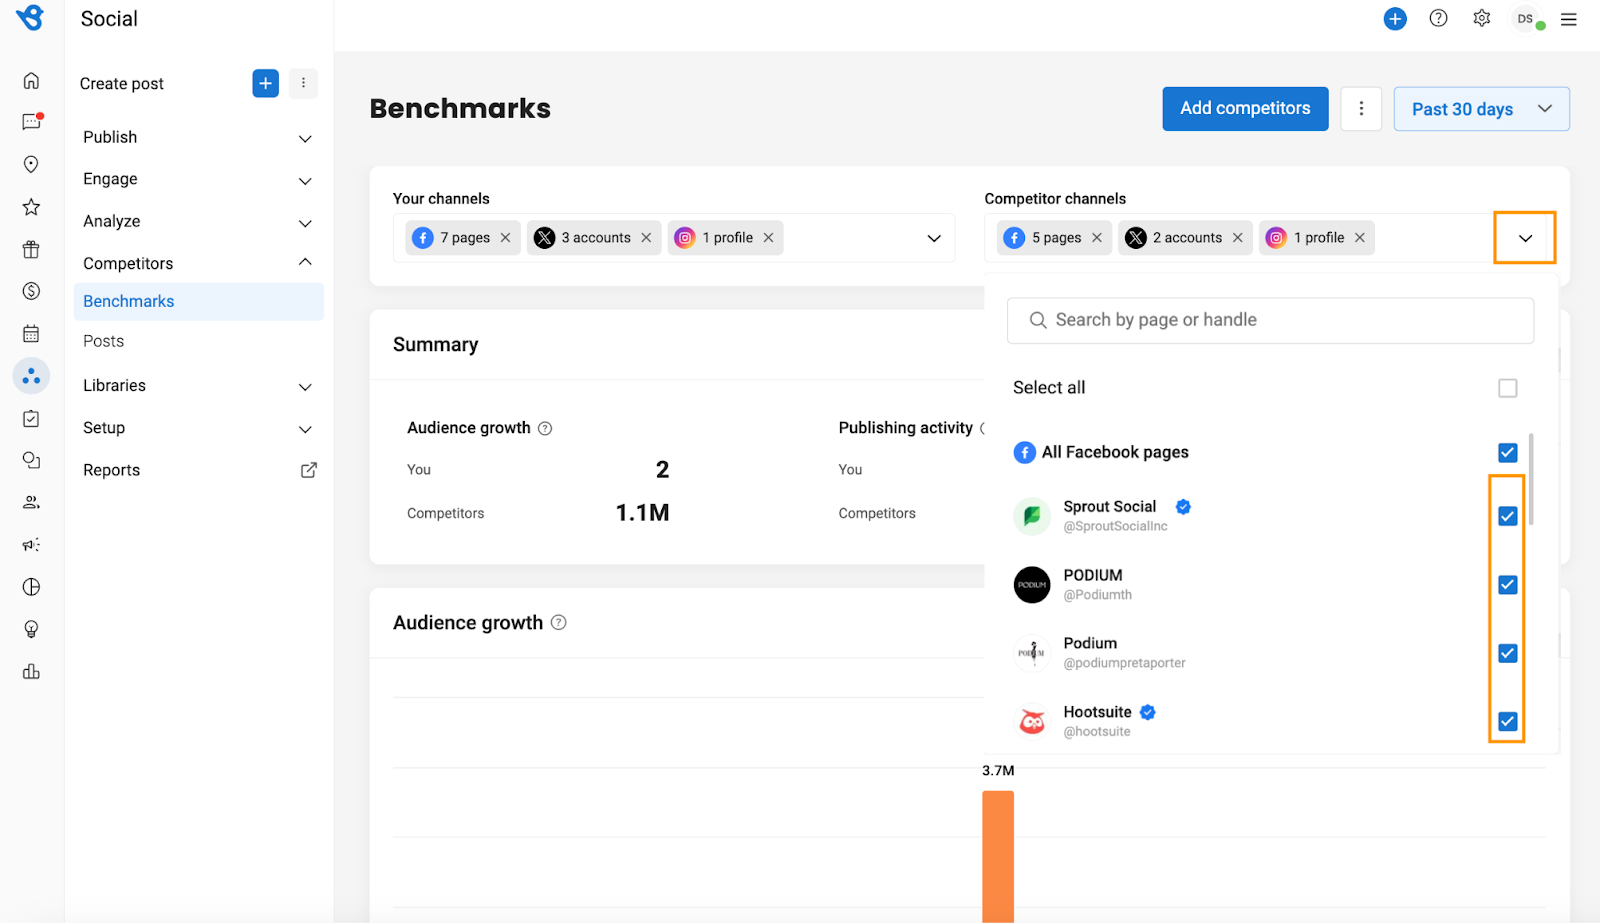
Task: Uncheck the PODIUM @Podiumth checkbox
Action: (1508, 585)
